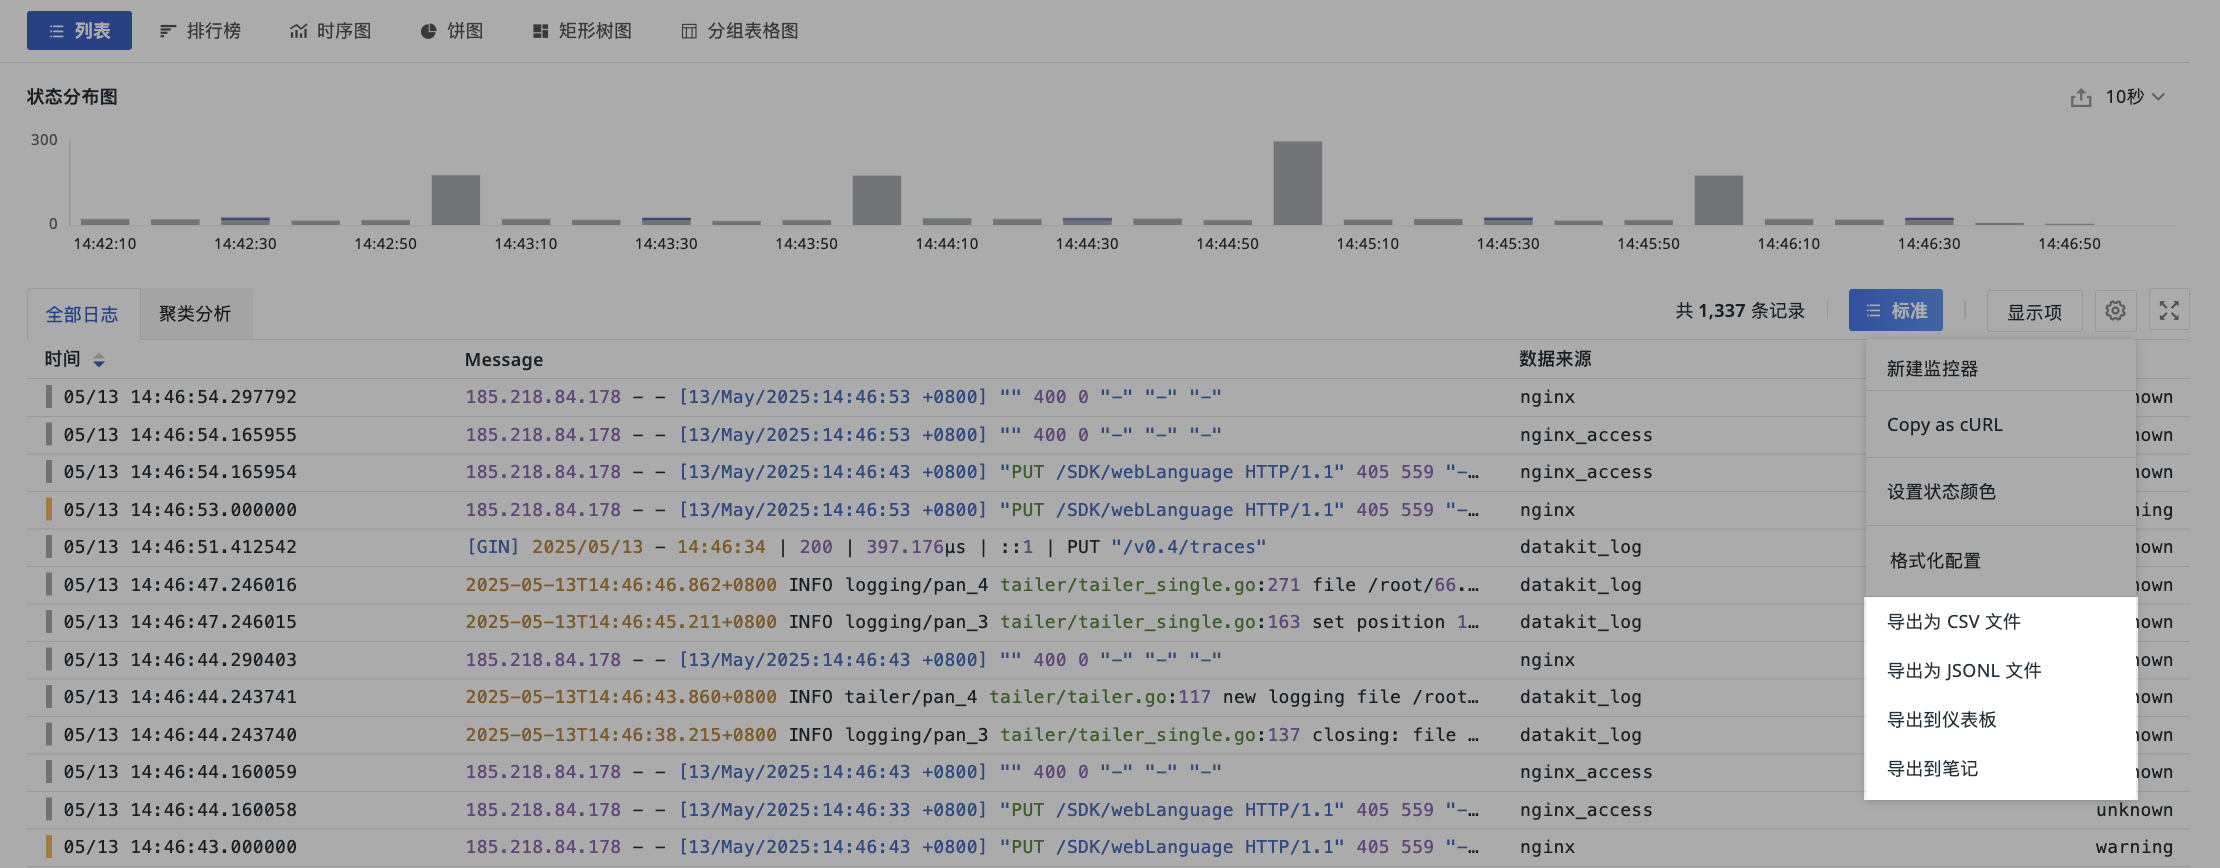2220x868 pixels.
Task: Open the 排行榜 ranking view
Action: click(200, 31)
